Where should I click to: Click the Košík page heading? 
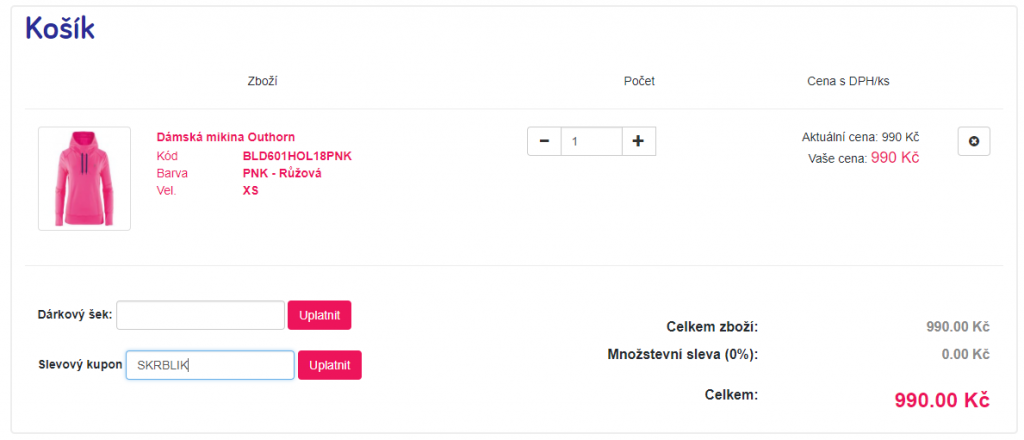point(60,29)
